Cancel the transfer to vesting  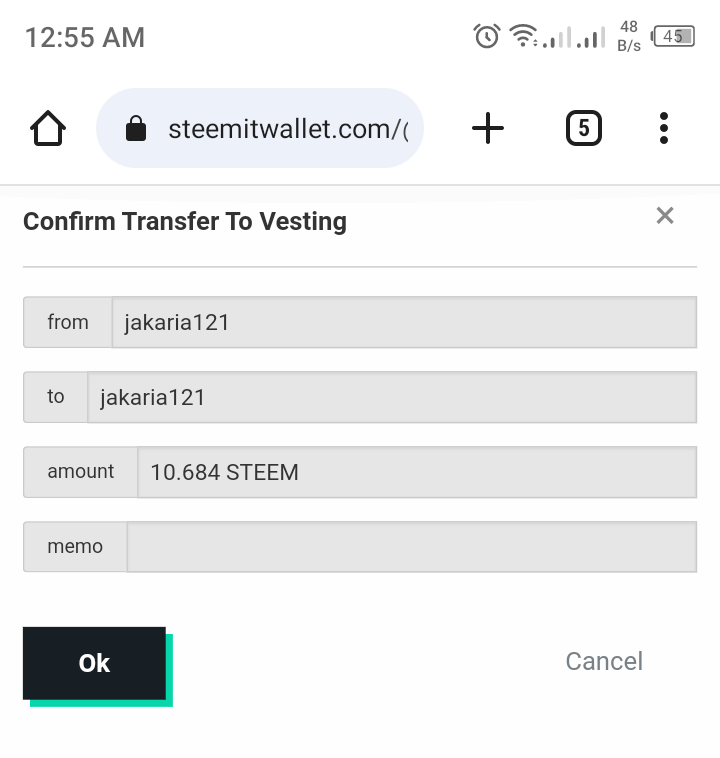pyautogui.click(x=604, y=661)
